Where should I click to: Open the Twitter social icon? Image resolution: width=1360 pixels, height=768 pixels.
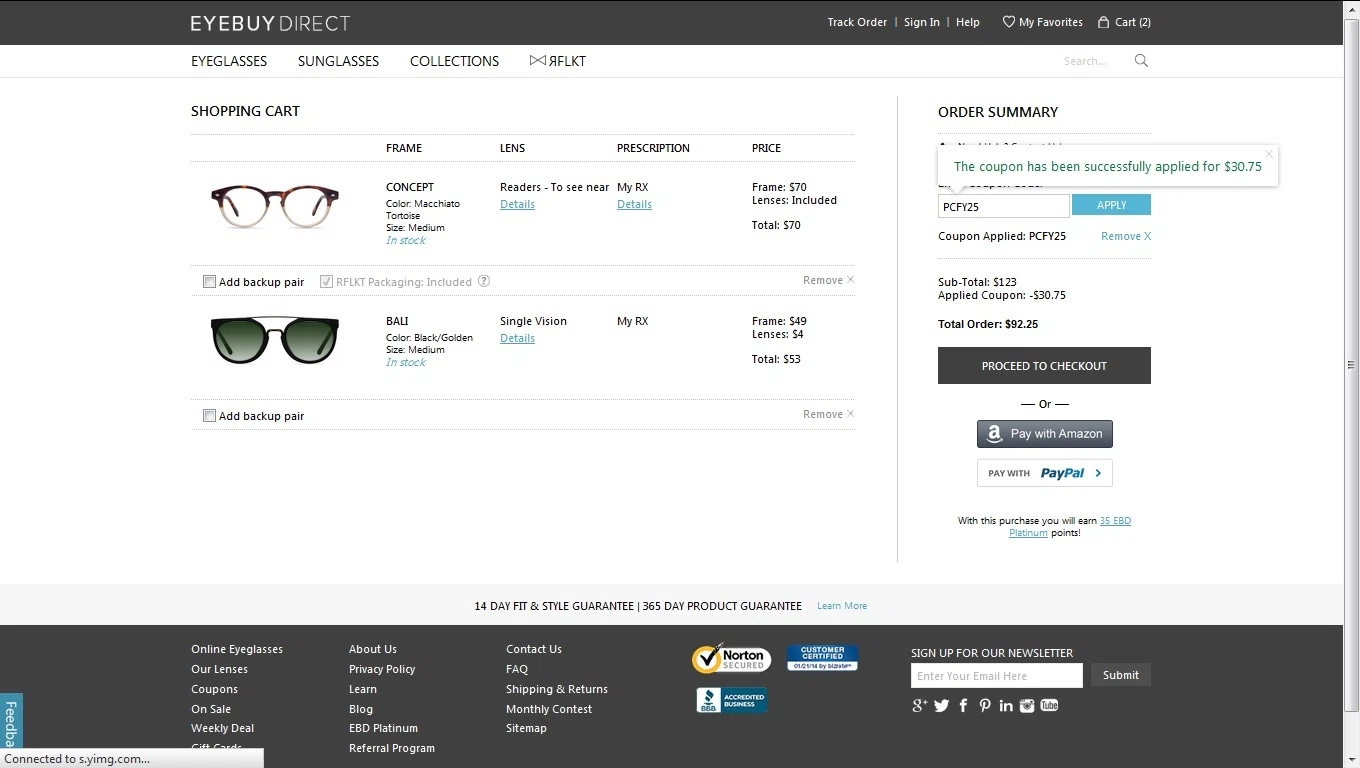(x=941, y=705)
